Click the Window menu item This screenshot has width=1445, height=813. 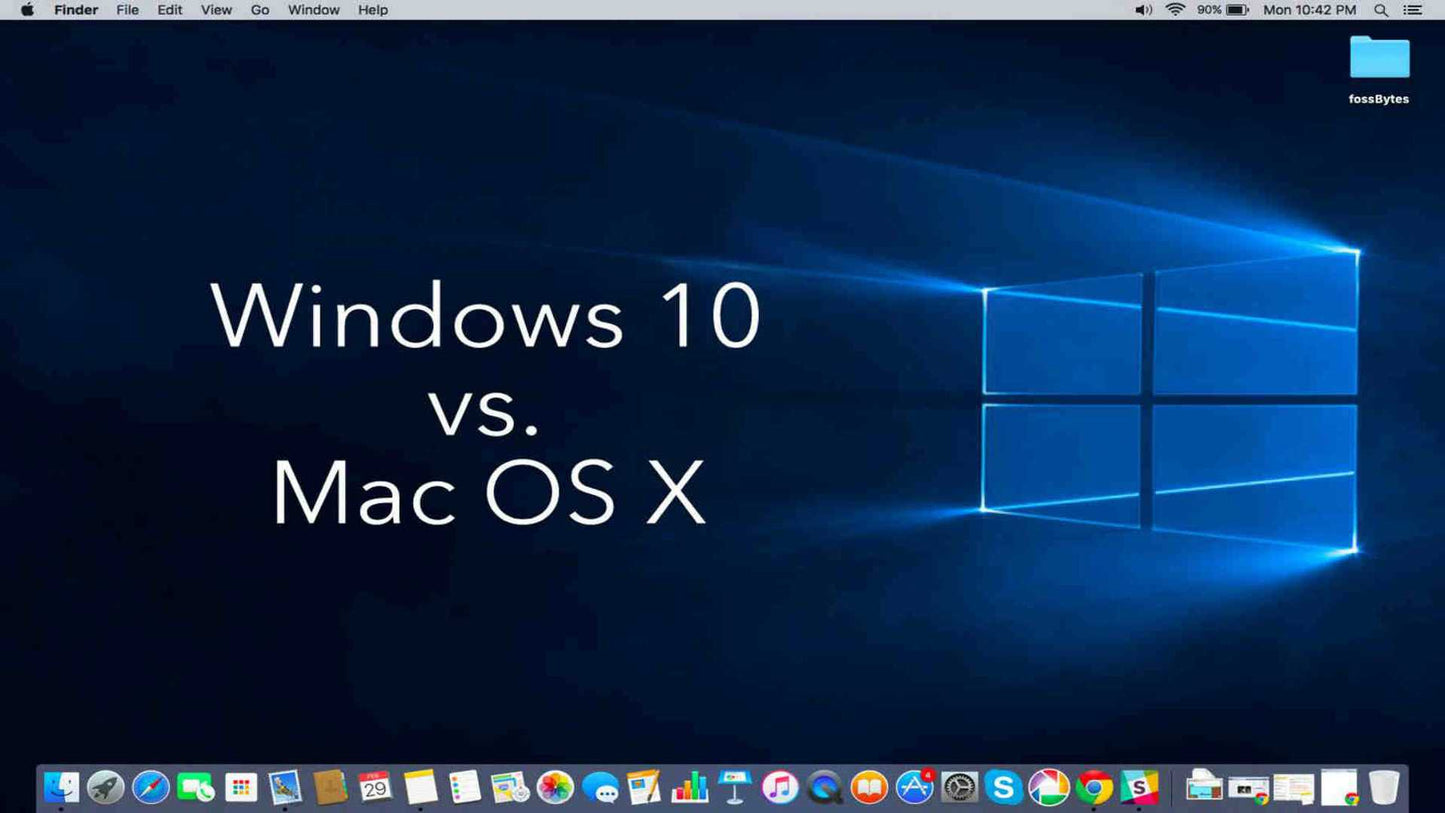click(313, 10)
